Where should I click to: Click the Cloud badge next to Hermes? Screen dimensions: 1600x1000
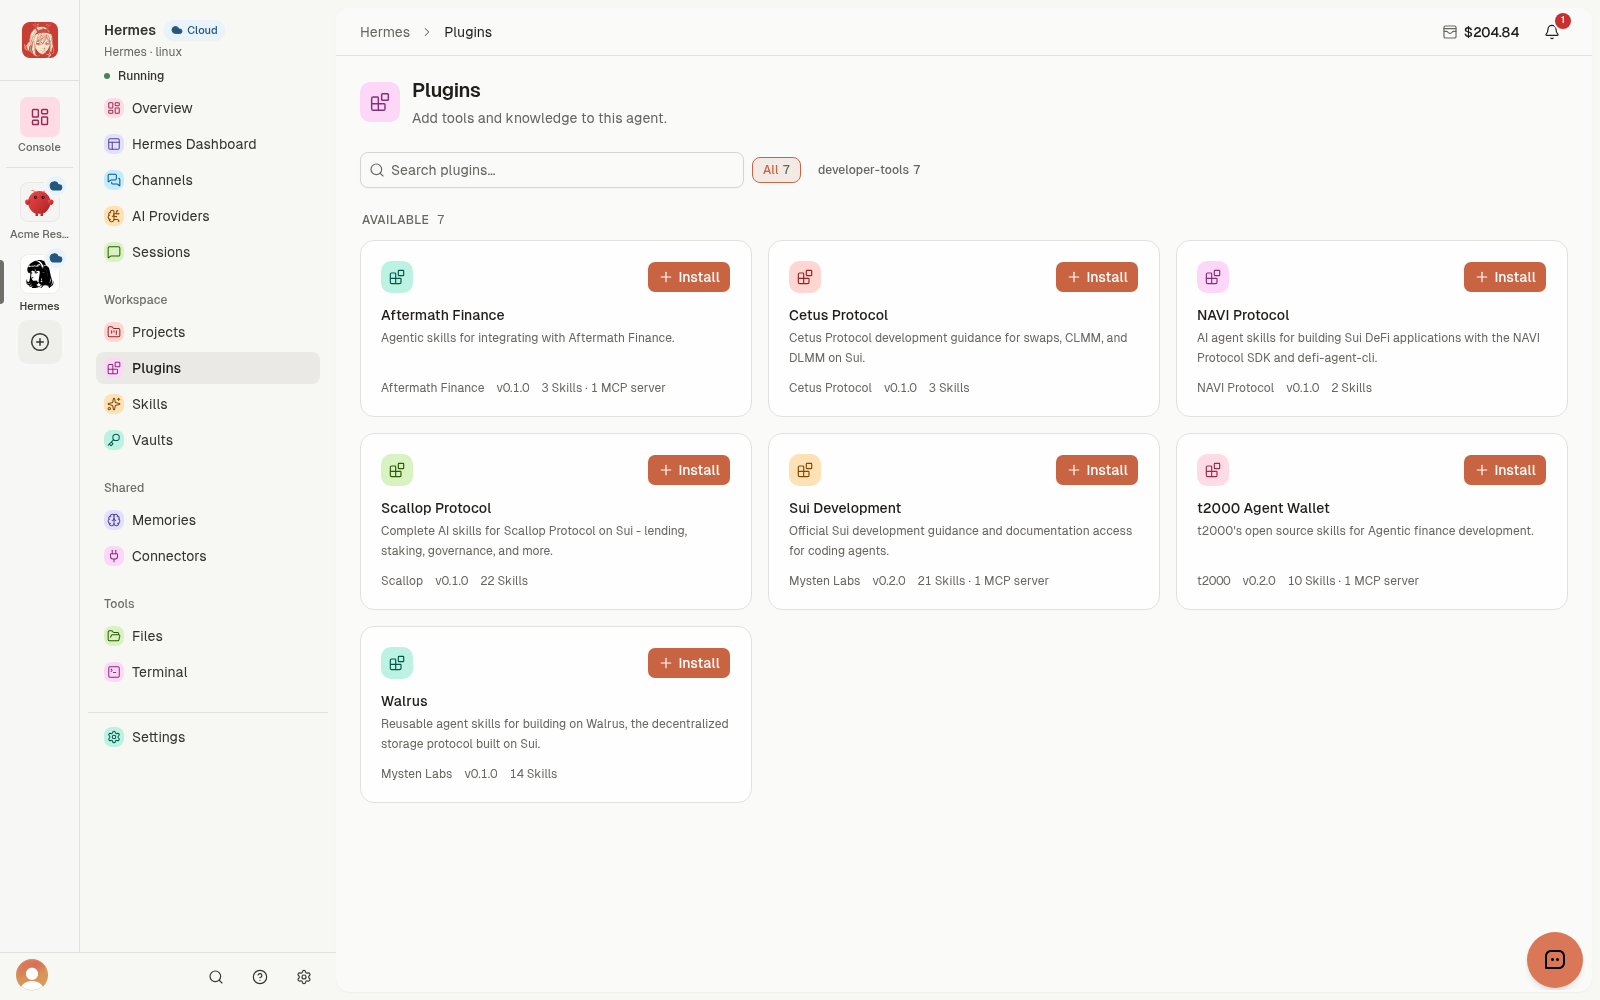point(194,30)
